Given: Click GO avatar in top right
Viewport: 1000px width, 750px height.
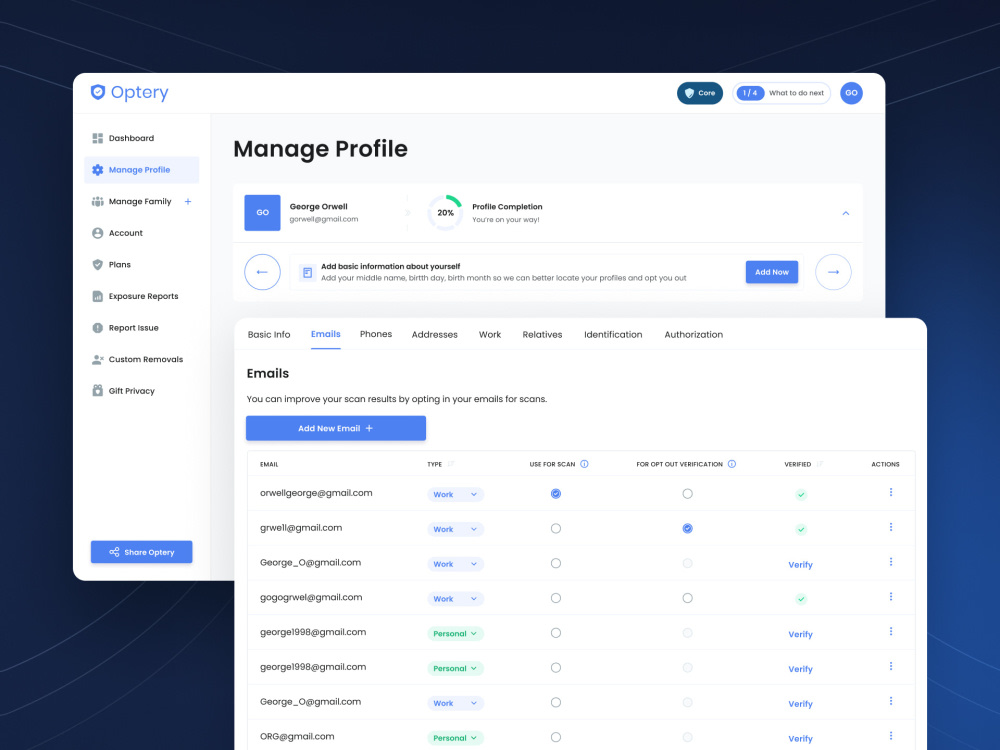Looking at the screenshot, I should [x=851, y=93].
